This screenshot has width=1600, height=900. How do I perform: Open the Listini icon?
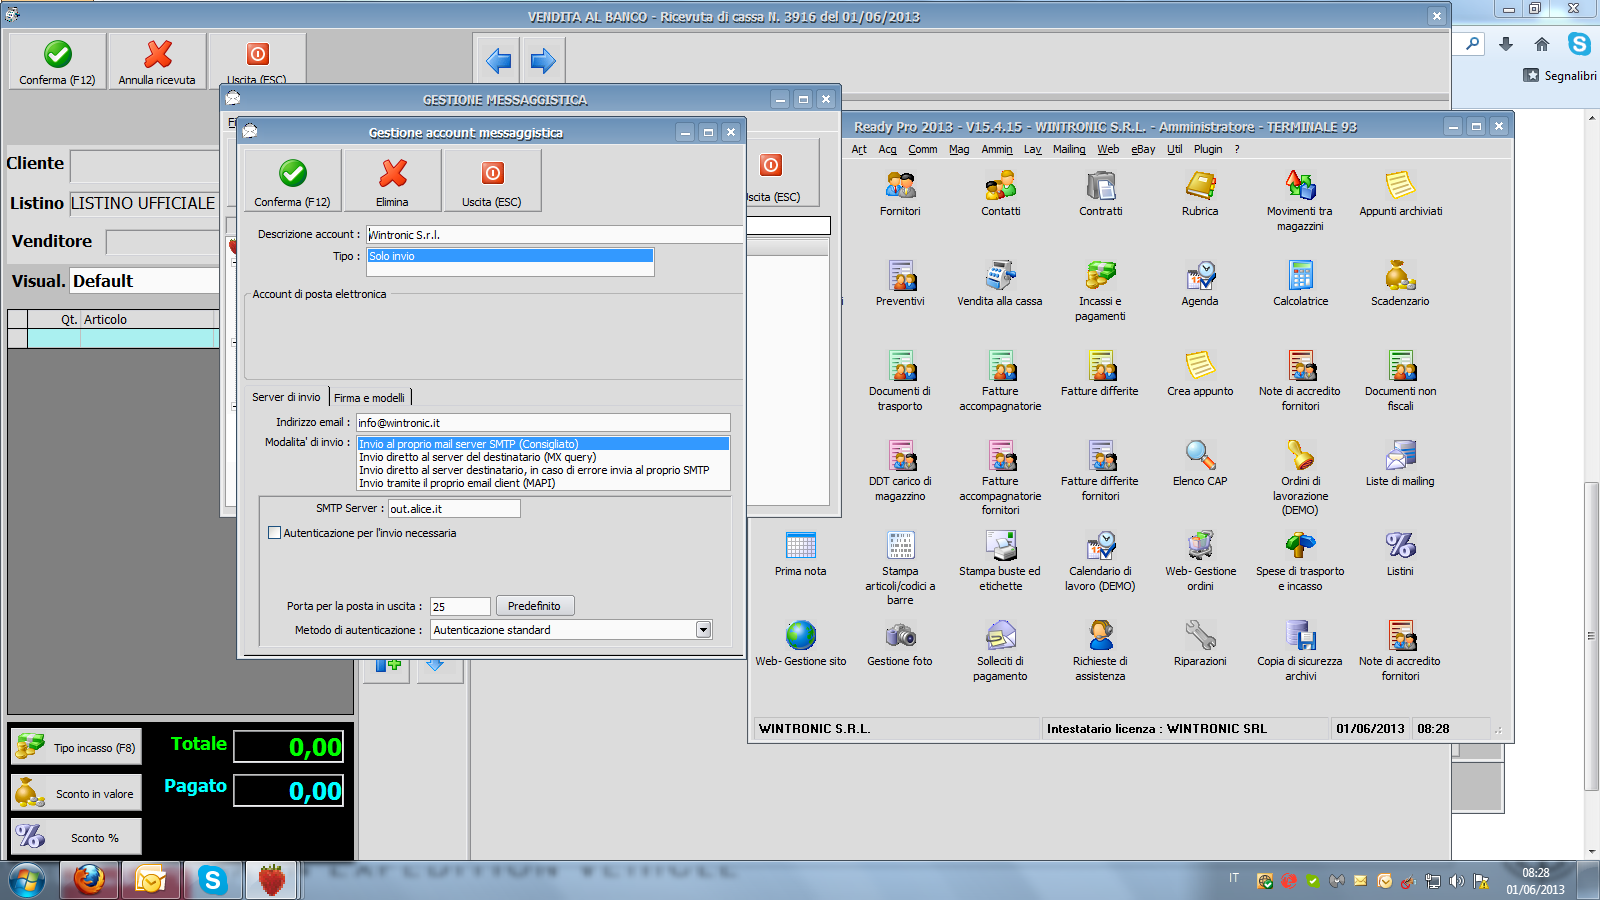pos(1400,554)
